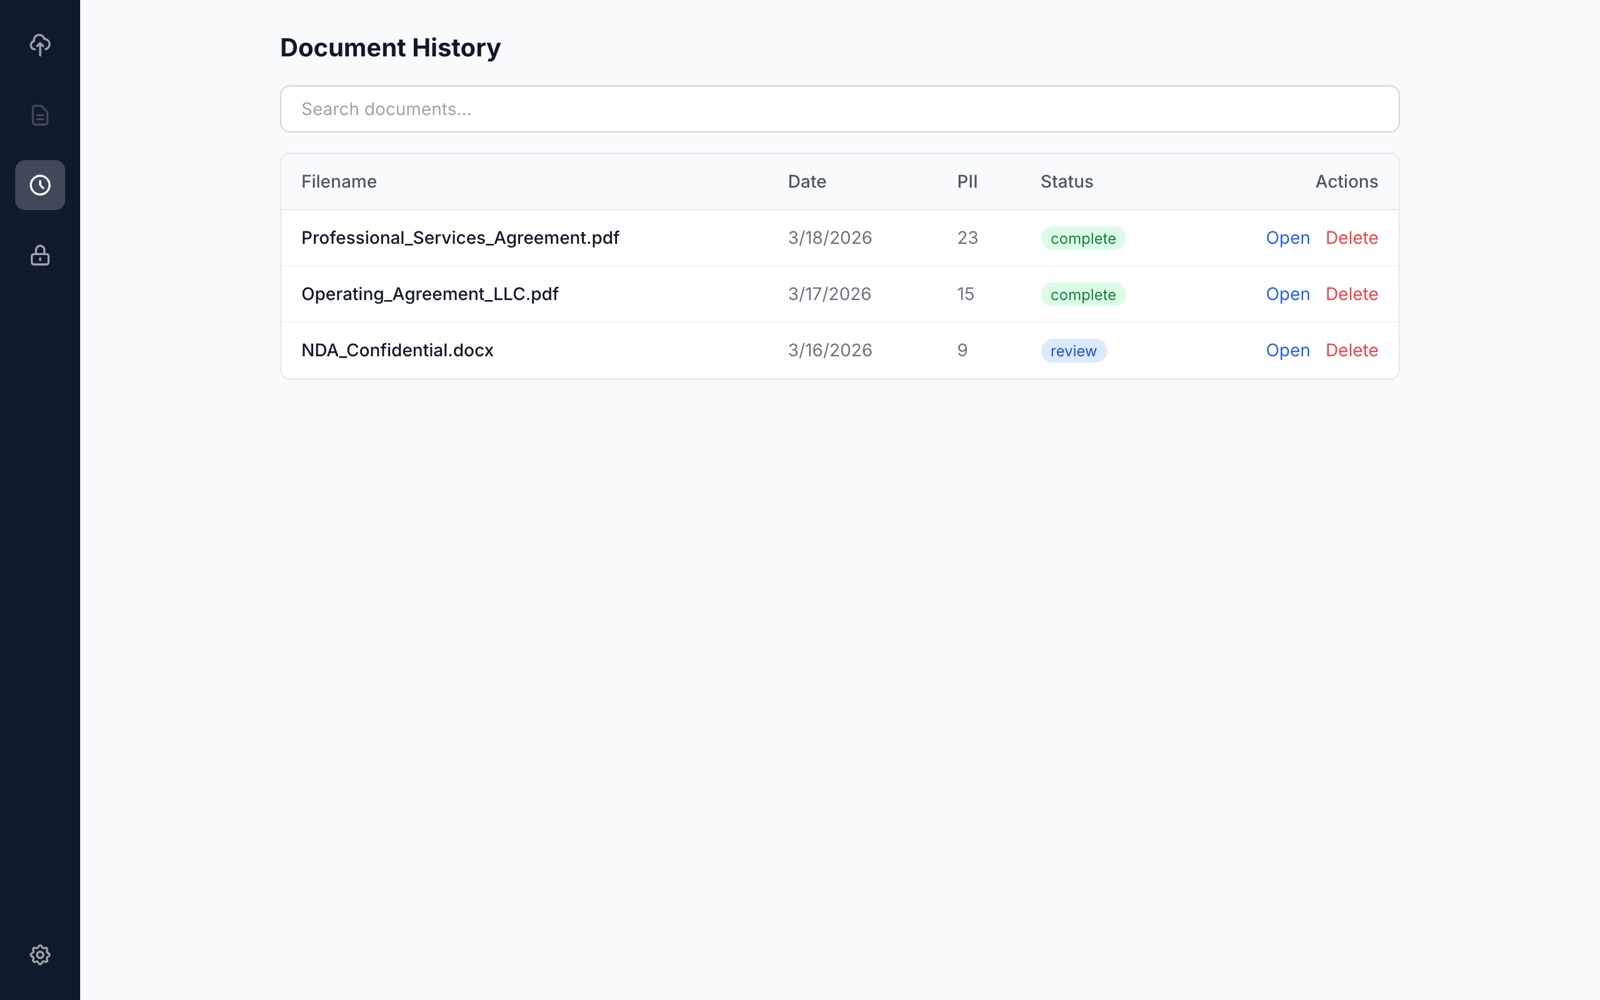Click PII count 15
Viewport: 1600px width, 1000px height.
click(x=965, y=294)
